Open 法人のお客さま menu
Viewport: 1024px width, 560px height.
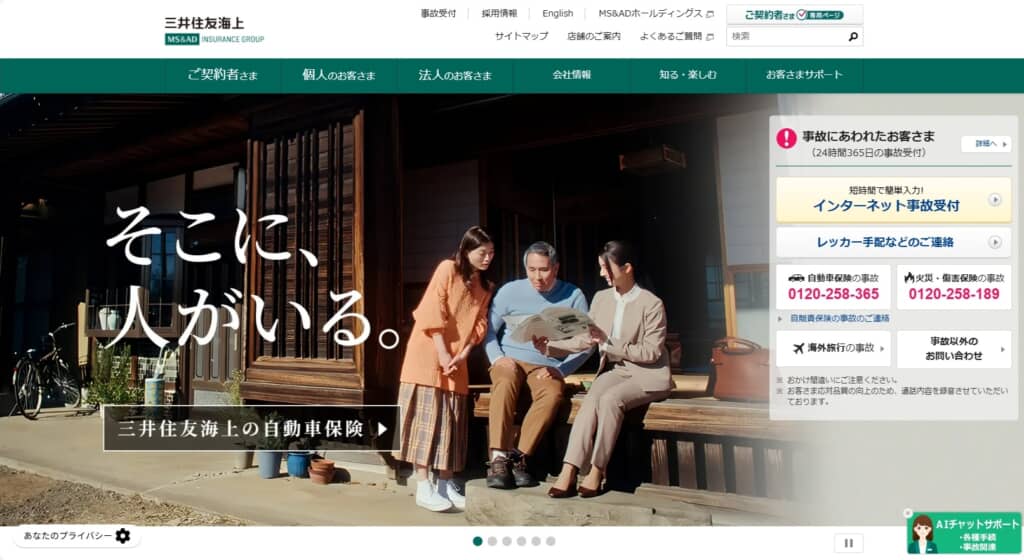point(455,75)
